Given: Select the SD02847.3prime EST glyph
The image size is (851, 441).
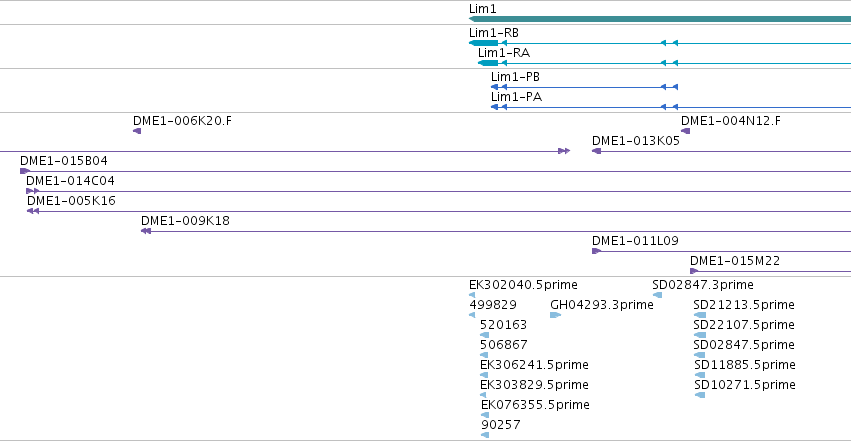Looking at the screenshot, I should (x=657, y=295).
